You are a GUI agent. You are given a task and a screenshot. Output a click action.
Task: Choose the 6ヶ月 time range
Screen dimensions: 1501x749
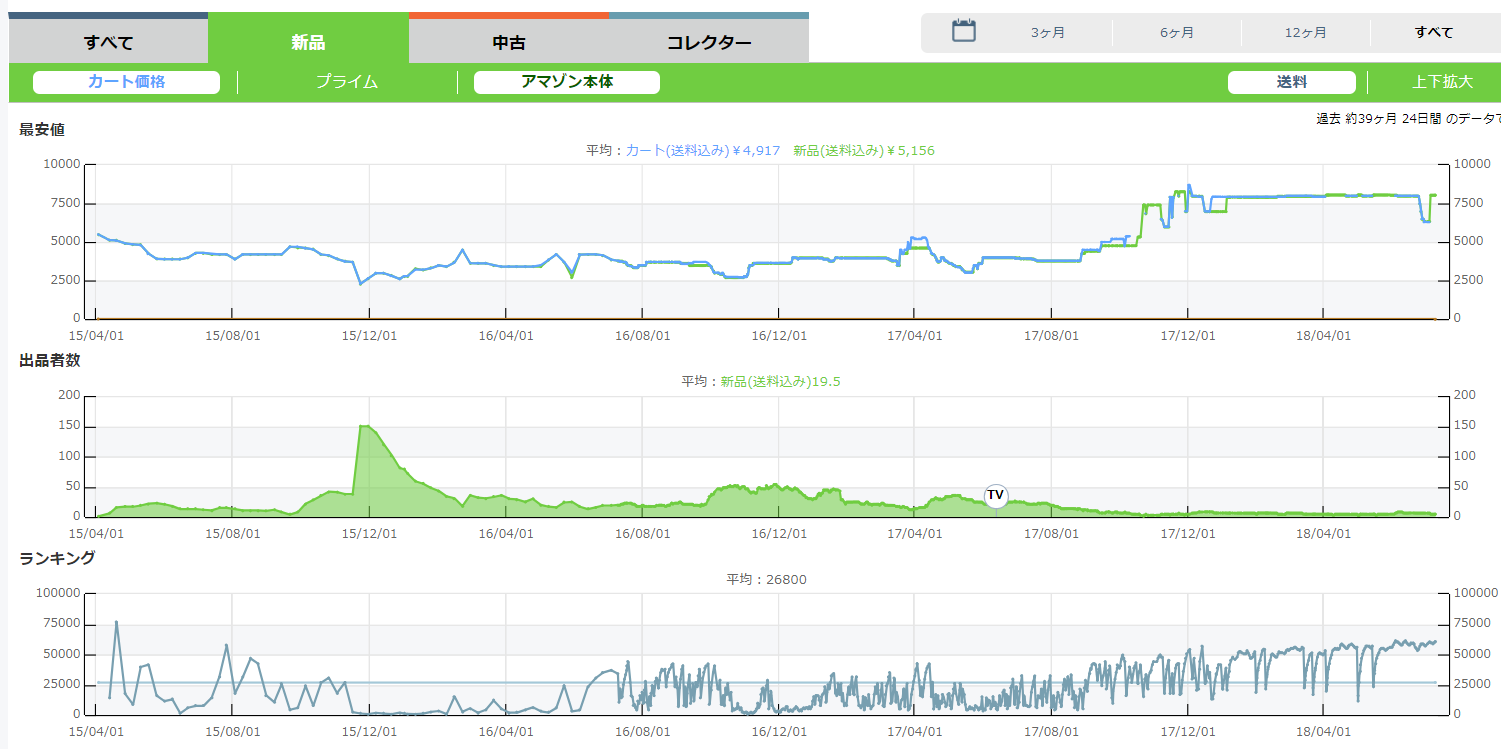point(1176,32)
